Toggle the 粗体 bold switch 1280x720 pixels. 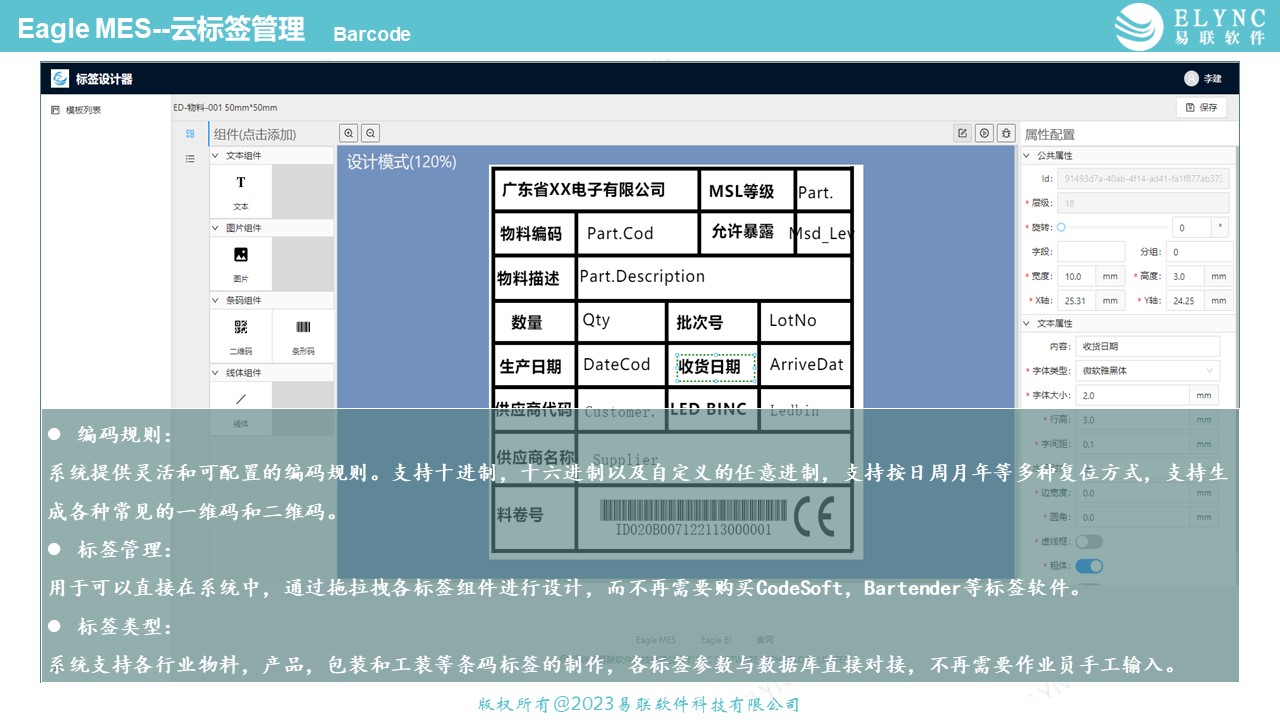pyautogui.click(x=1089, y=566)
